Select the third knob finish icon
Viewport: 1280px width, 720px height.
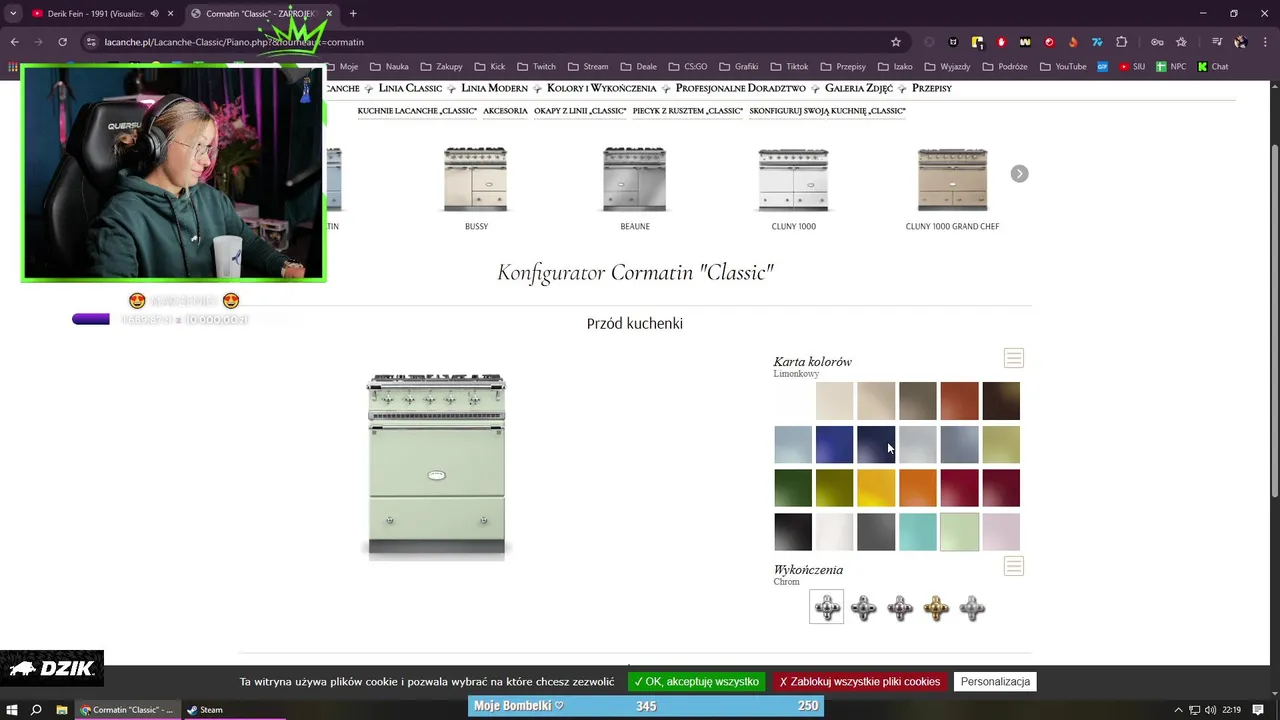pyautogui.click(x=900, y=607)
